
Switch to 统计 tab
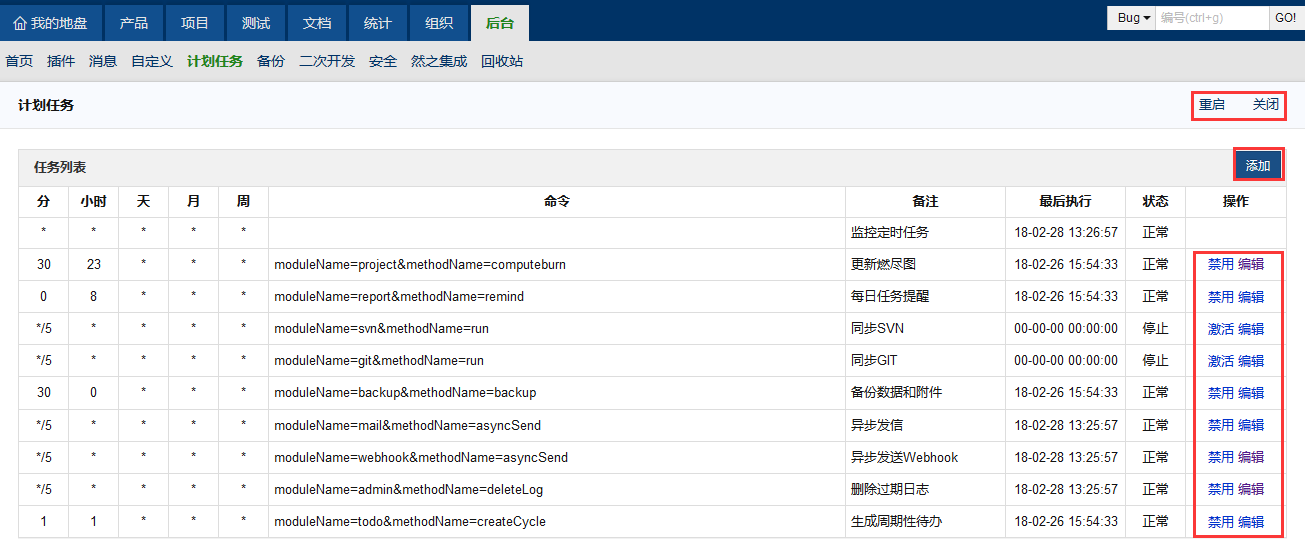(x=378, y=23)
